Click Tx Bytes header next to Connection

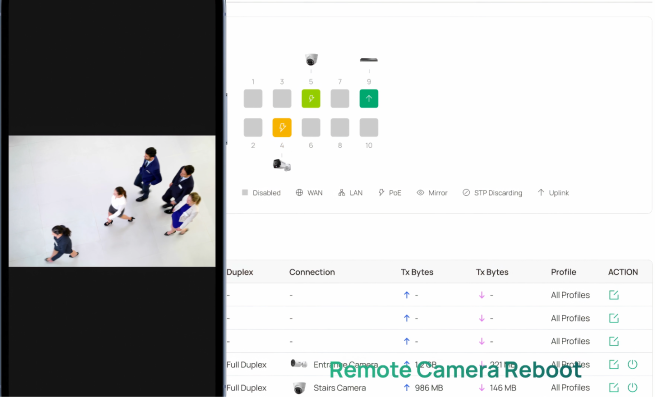point(417,272)
